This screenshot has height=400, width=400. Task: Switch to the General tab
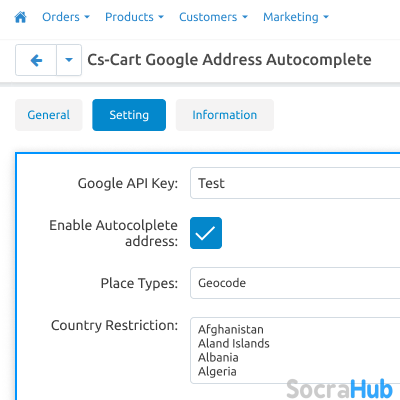49,115
